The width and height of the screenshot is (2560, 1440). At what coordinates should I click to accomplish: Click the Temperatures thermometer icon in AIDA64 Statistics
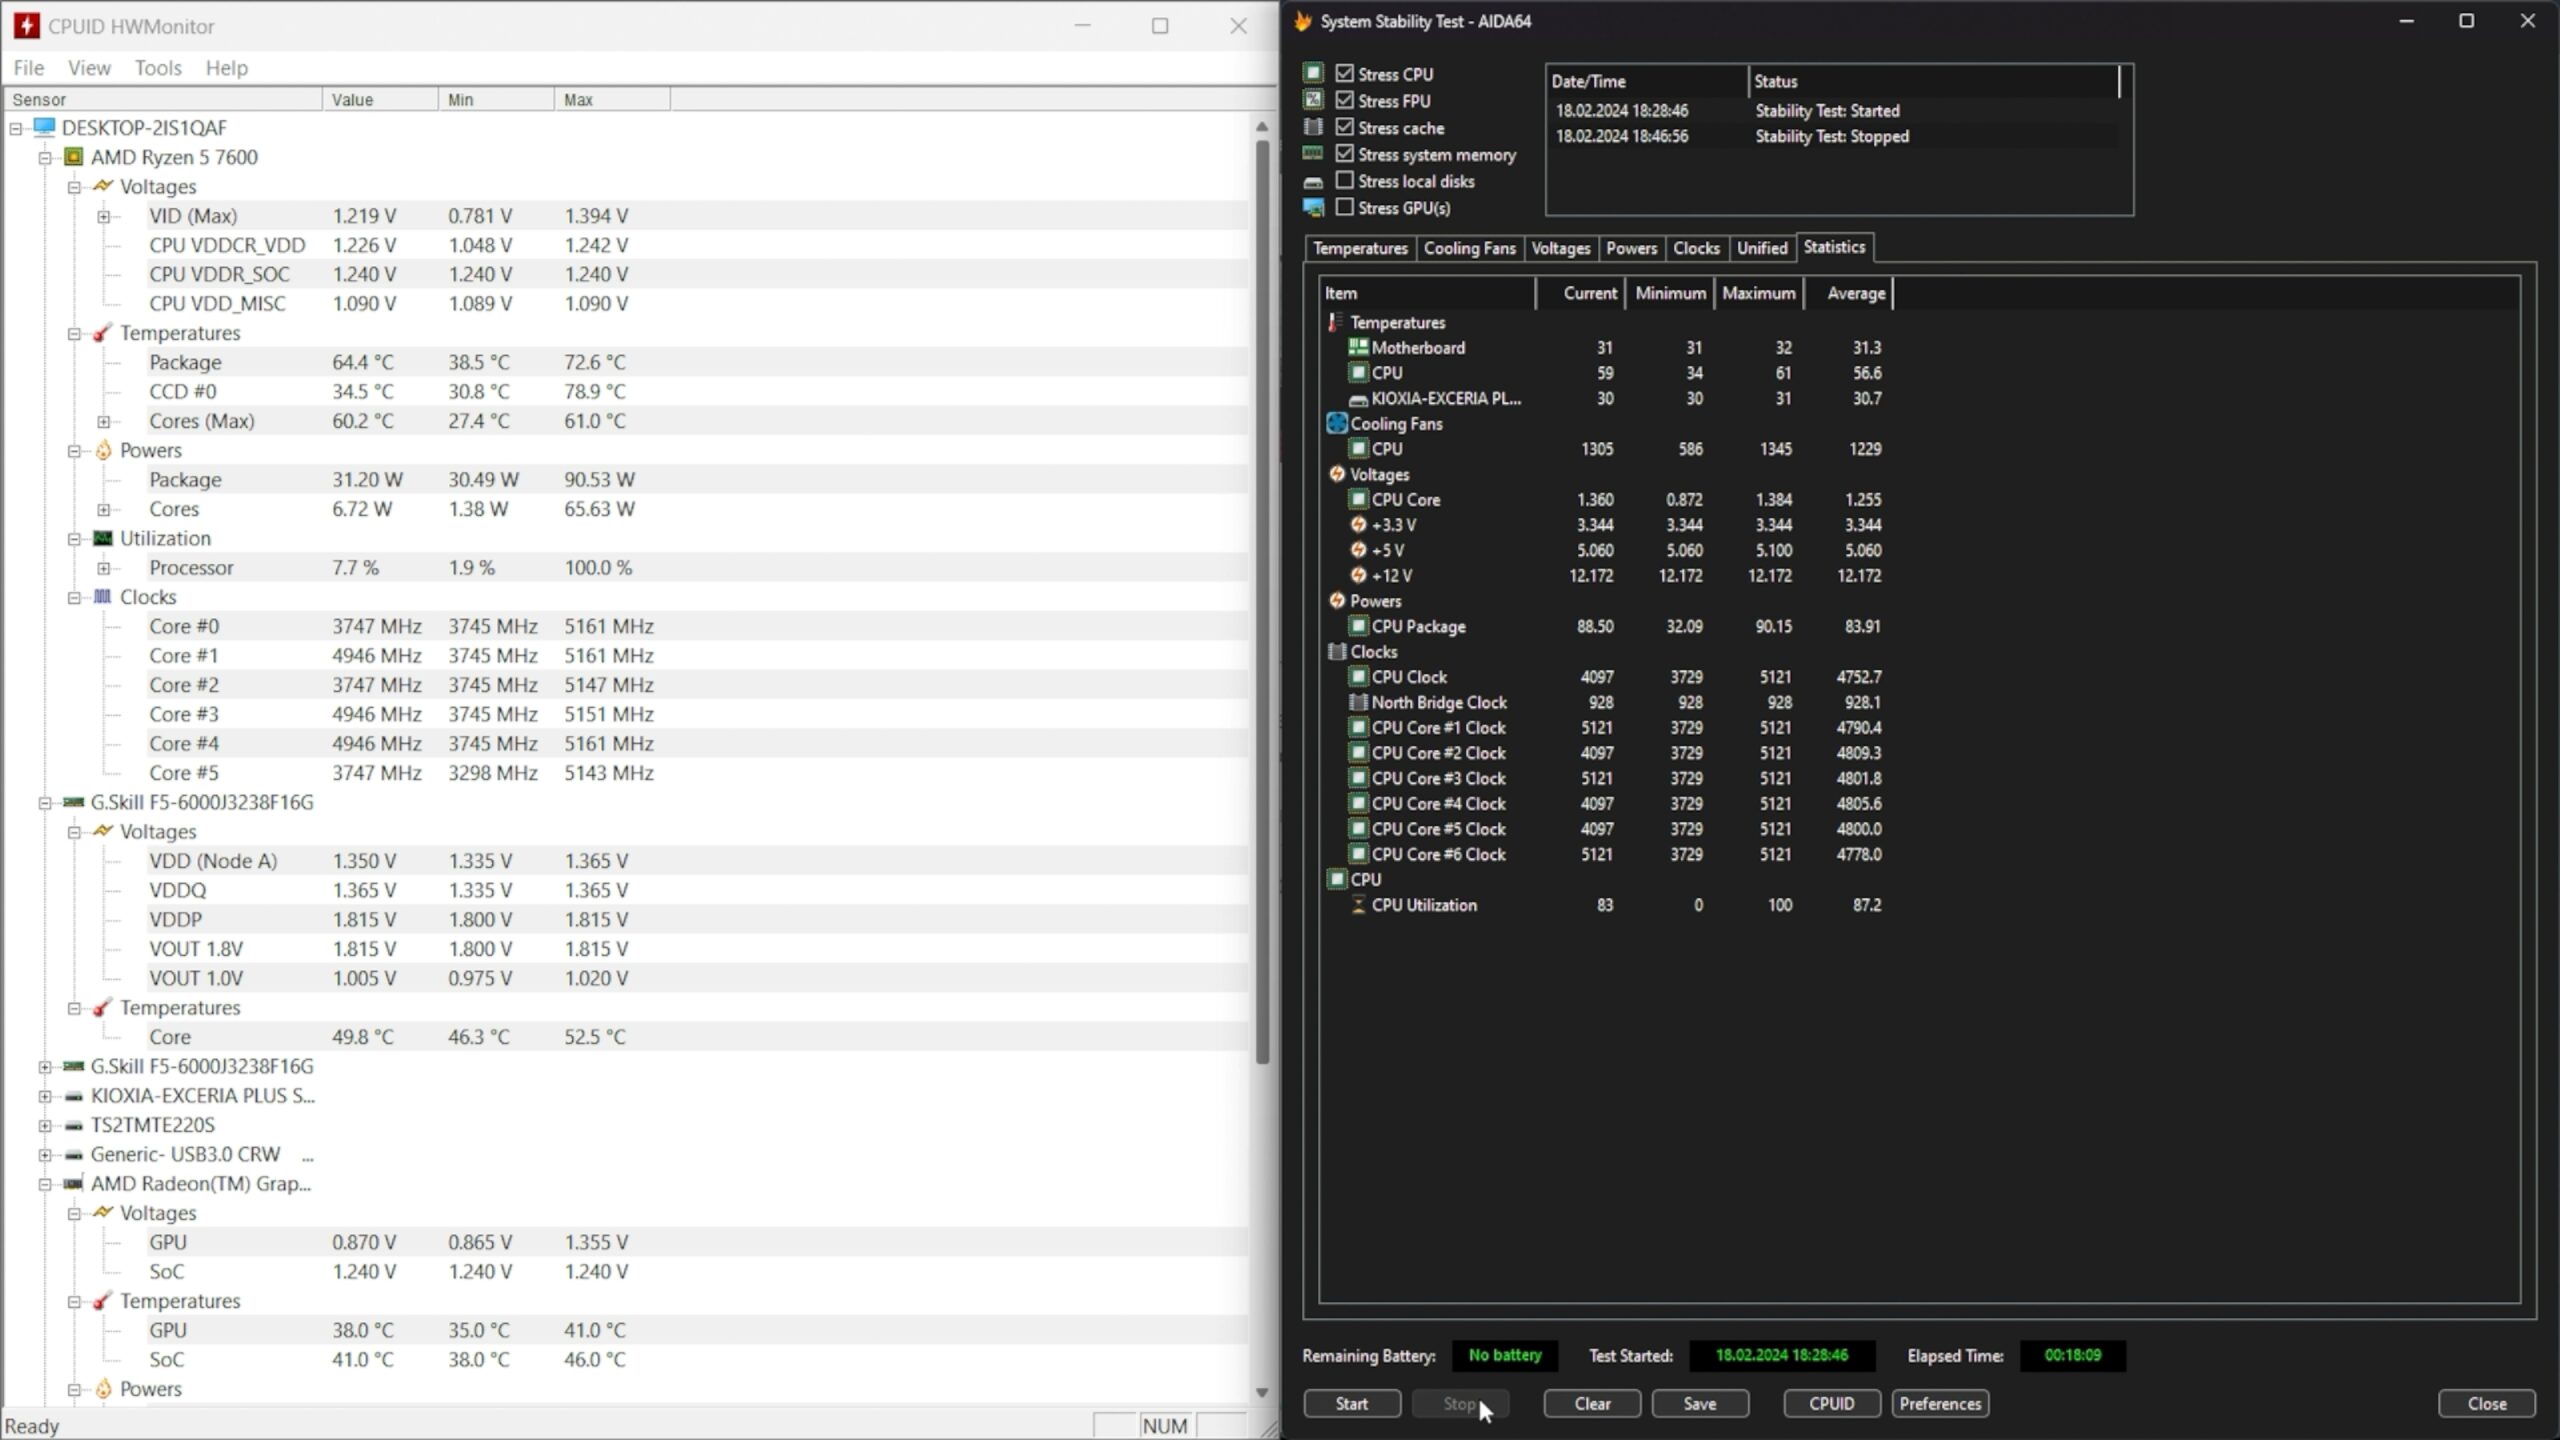tap(1335, 322)
